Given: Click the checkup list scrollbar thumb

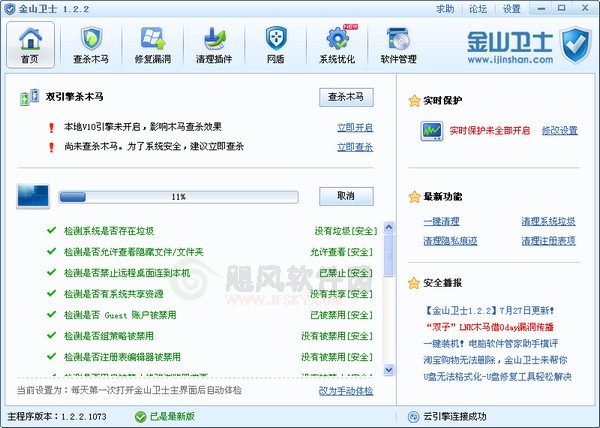Looking at the screenshot, I should (x=389, y=255).
